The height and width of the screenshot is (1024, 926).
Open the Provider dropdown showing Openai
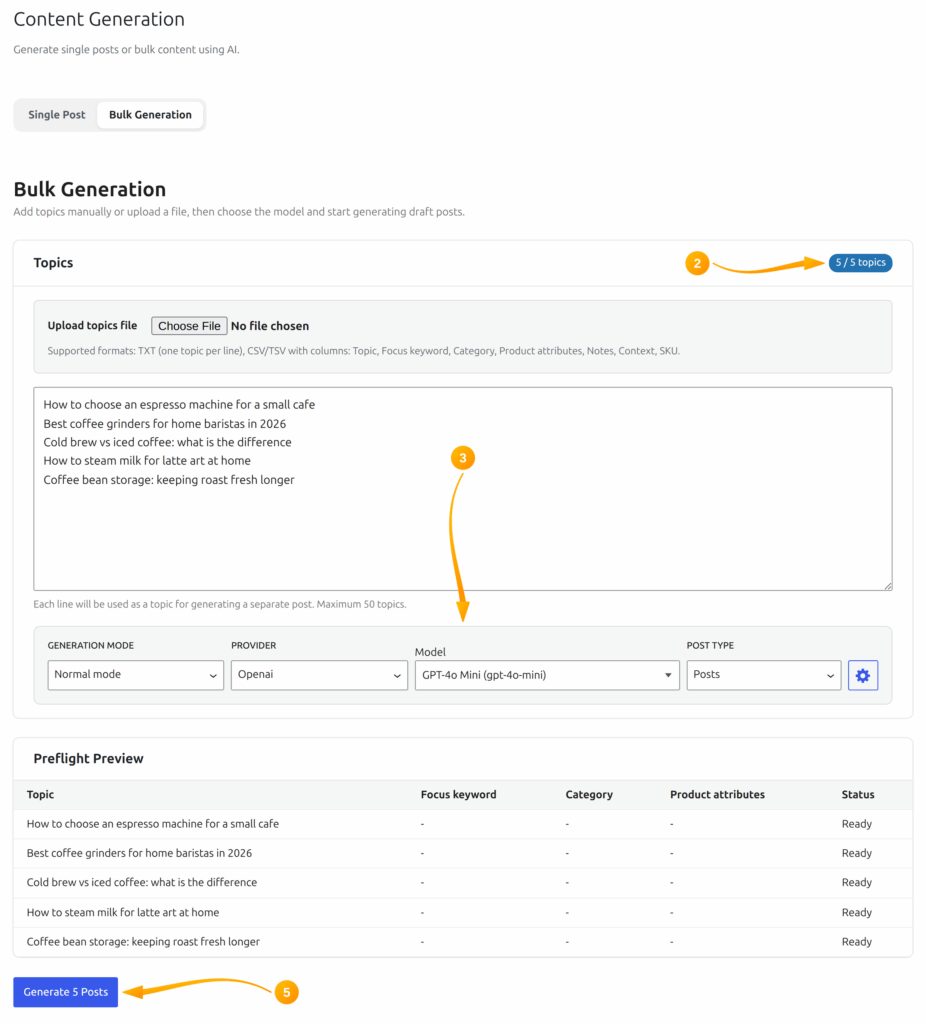coord(319,675)
